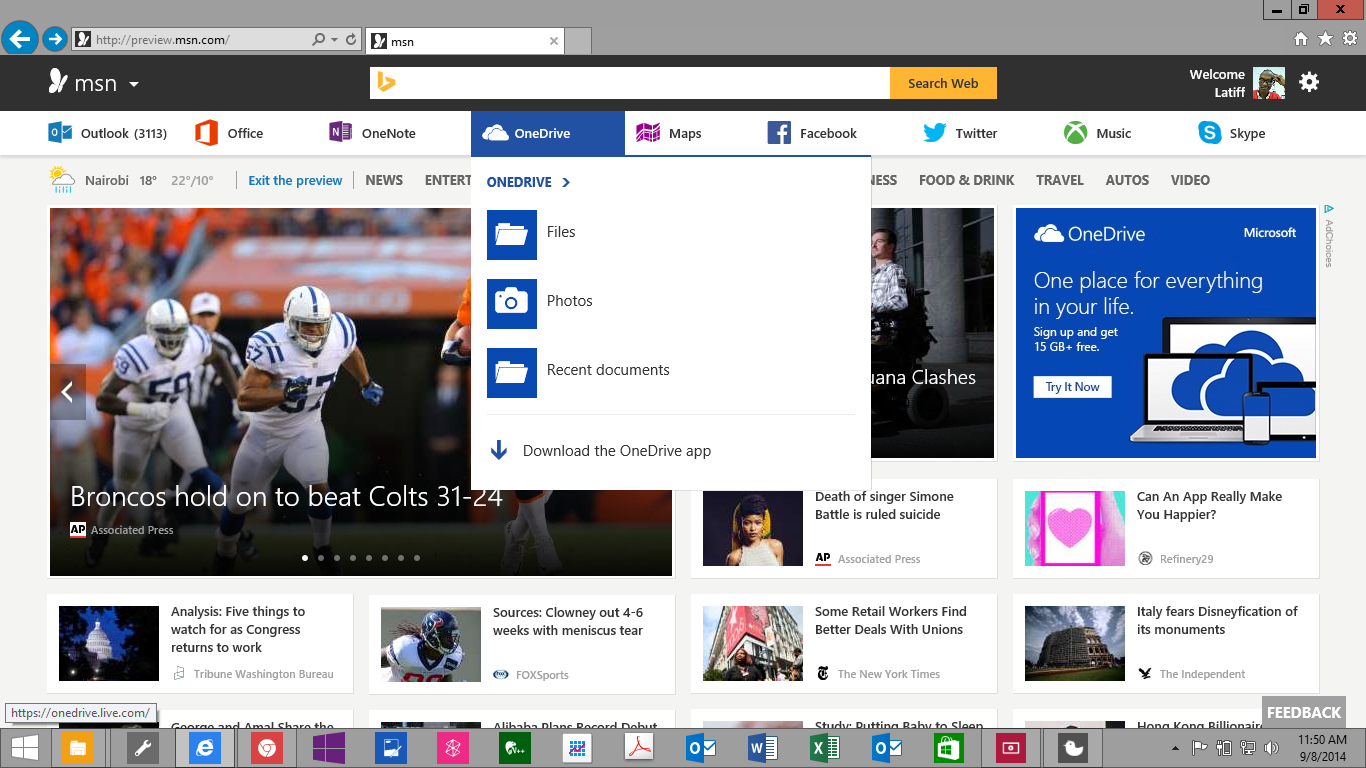
Task: Show hidden system tray icons
Action: coord(1175,748)
